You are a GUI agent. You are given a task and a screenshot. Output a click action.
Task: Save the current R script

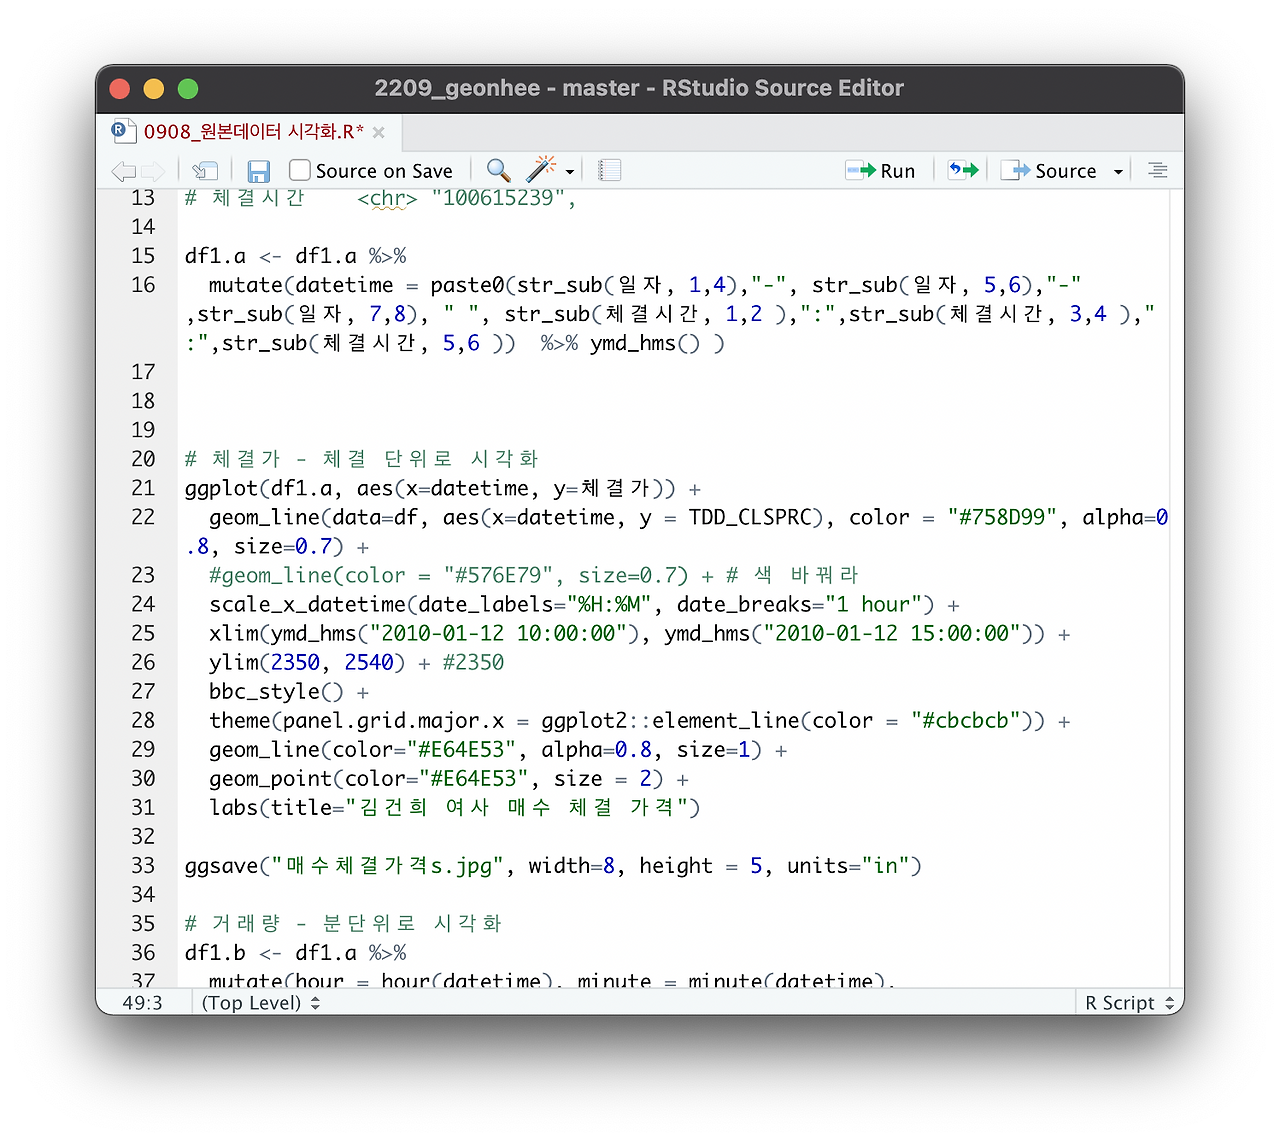point(258,171)
